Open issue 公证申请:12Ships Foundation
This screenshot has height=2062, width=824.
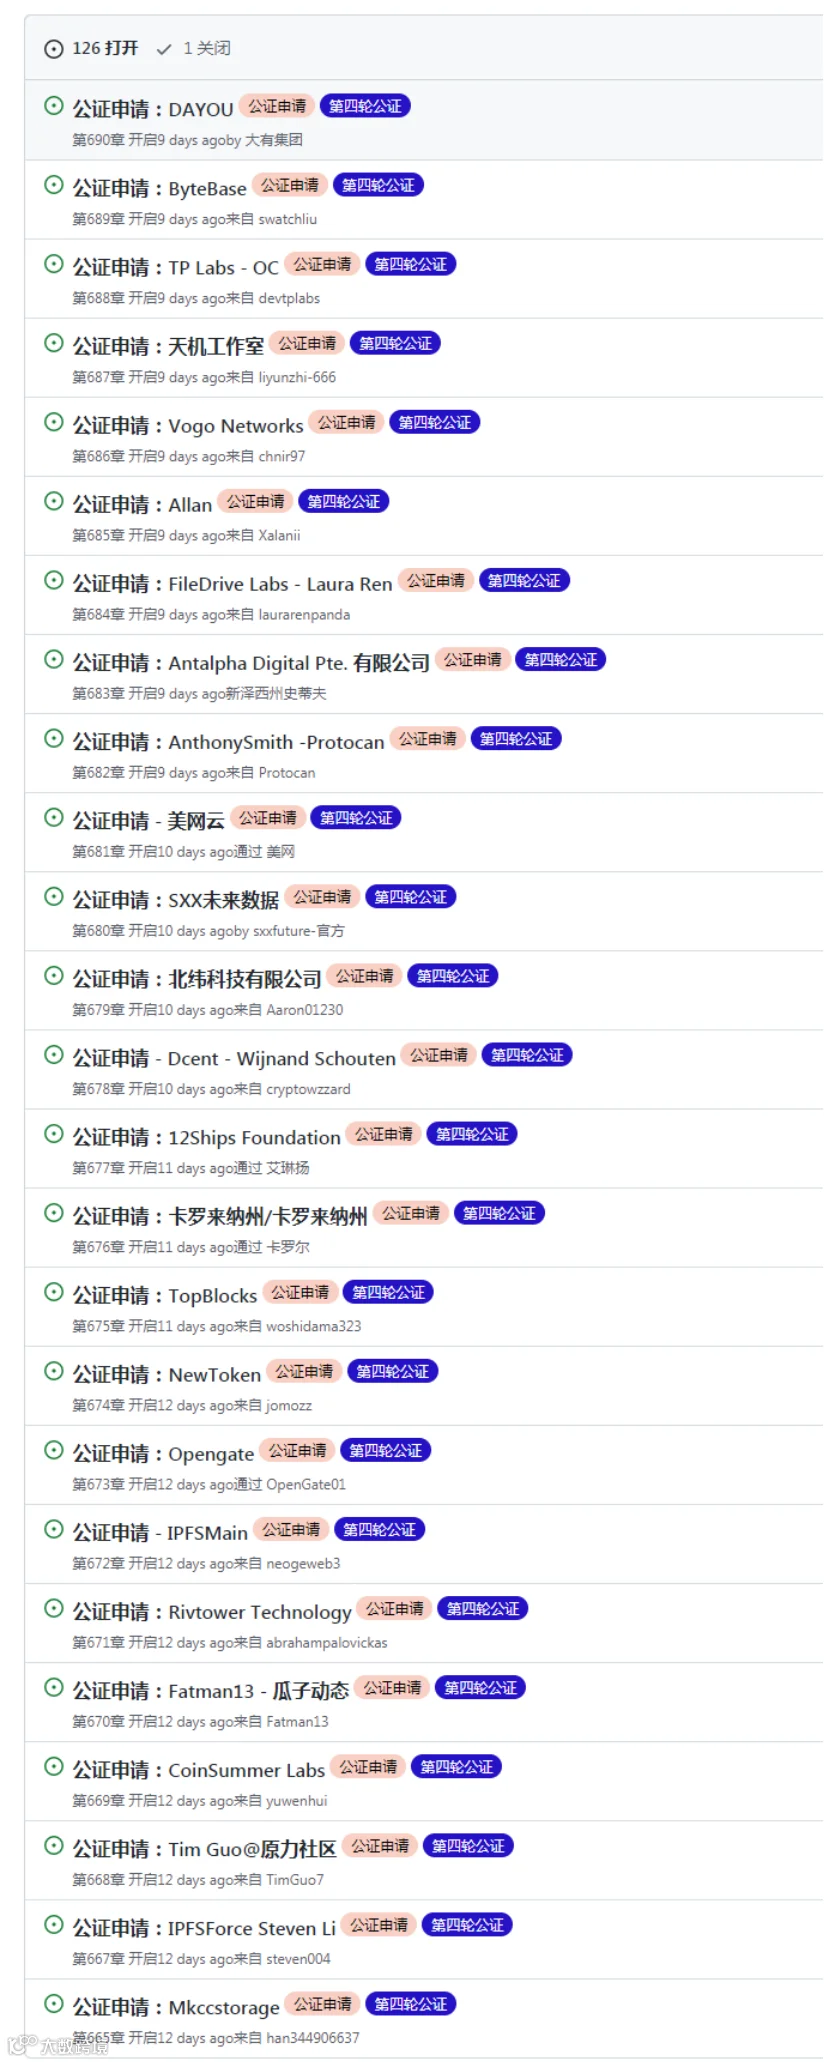pyautogui.click(x=206, y=1137)
